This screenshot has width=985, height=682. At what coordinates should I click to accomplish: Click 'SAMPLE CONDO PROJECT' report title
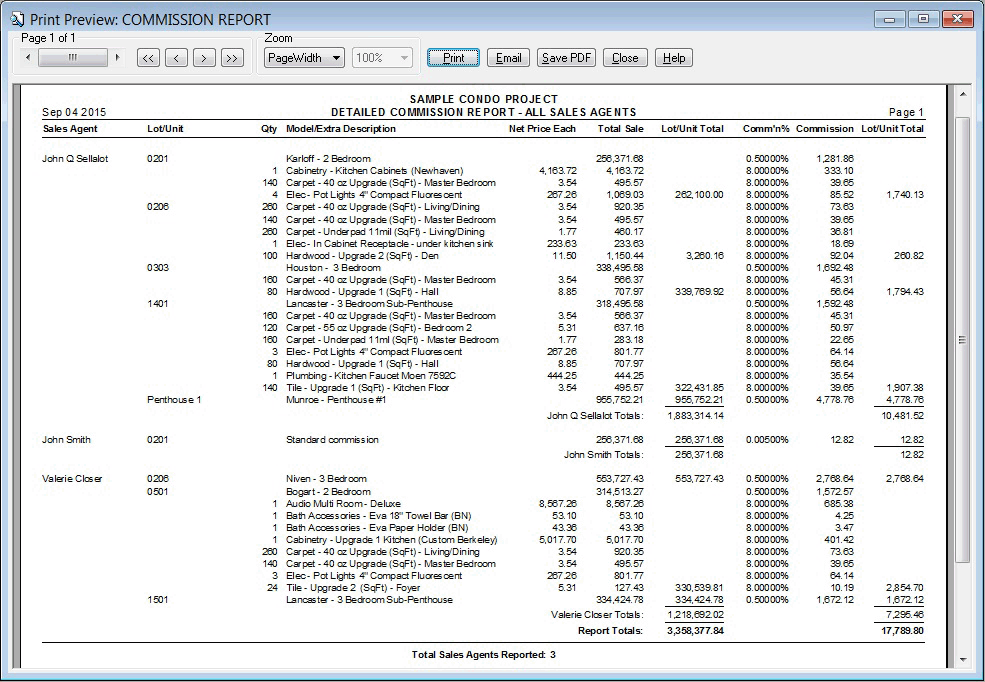coord(484,99)
